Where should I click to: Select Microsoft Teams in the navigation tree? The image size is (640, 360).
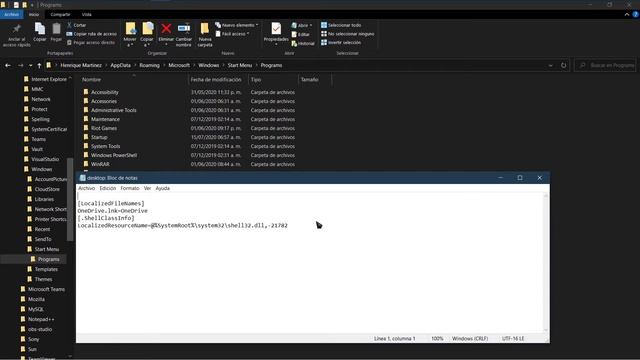tap(46, 289)
